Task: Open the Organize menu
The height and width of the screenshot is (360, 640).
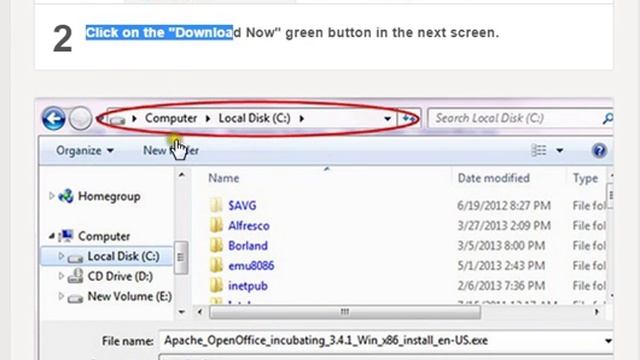Action: click(x=85, y=151)
